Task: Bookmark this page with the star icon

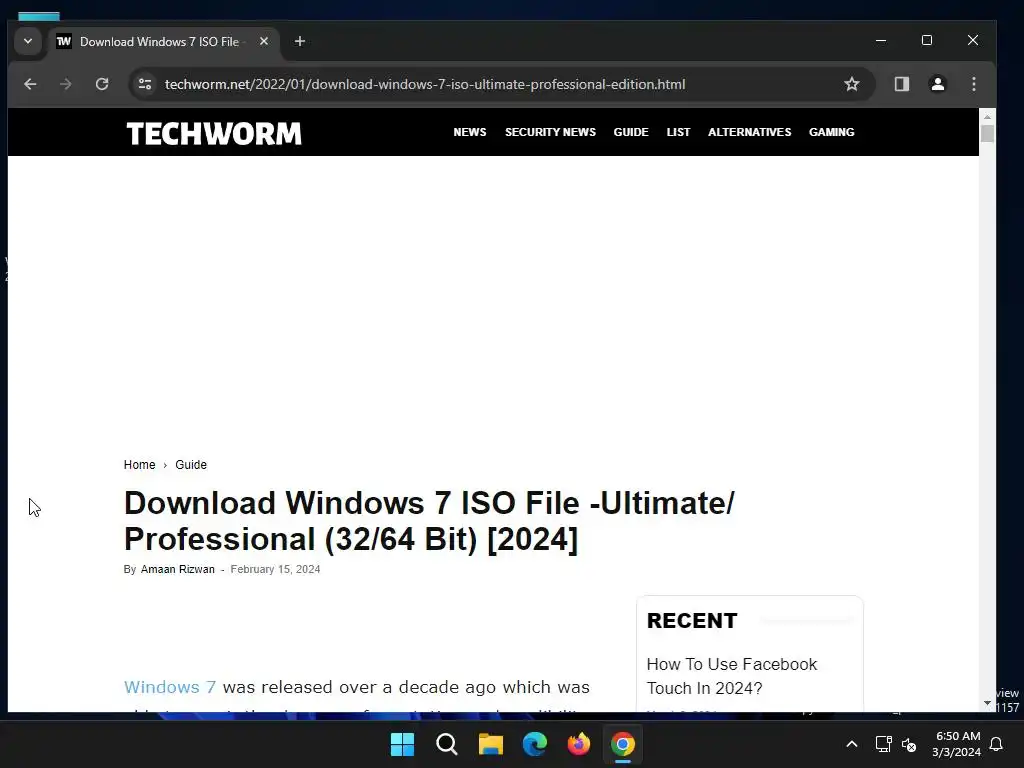Action: pyautogui.click(x=852, y=84)
